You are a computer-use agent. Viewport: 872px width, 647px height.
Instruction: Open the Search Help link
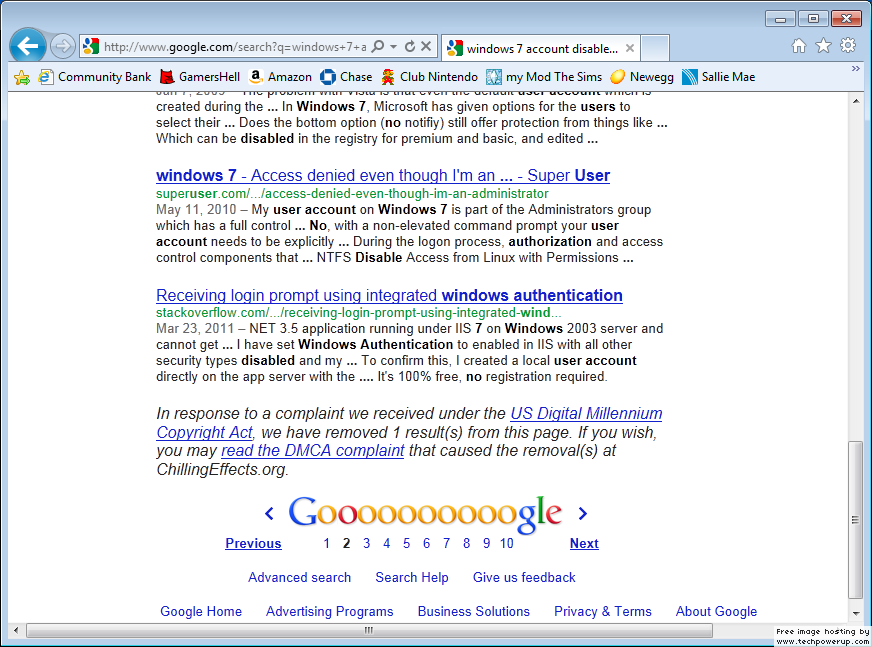point(412,577)
